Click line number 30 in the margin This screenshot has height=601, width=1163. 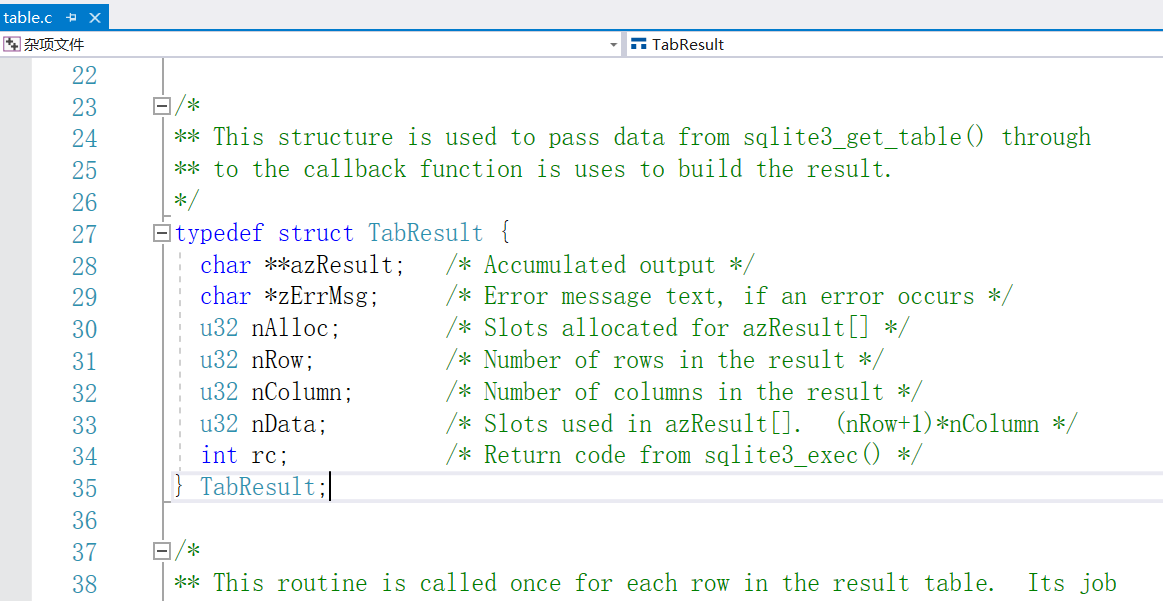coord(85,329)
